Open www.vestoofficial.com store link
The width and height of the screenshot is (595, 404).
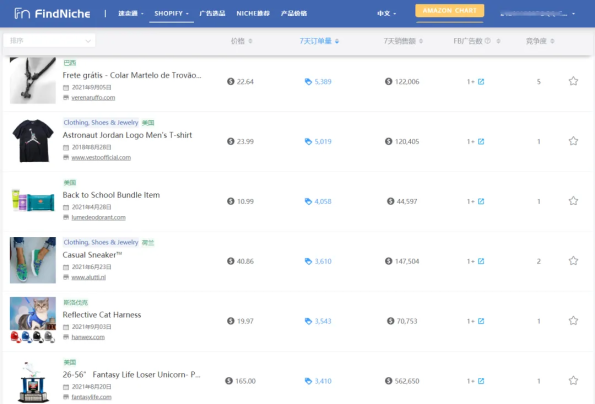coord(101,157)
